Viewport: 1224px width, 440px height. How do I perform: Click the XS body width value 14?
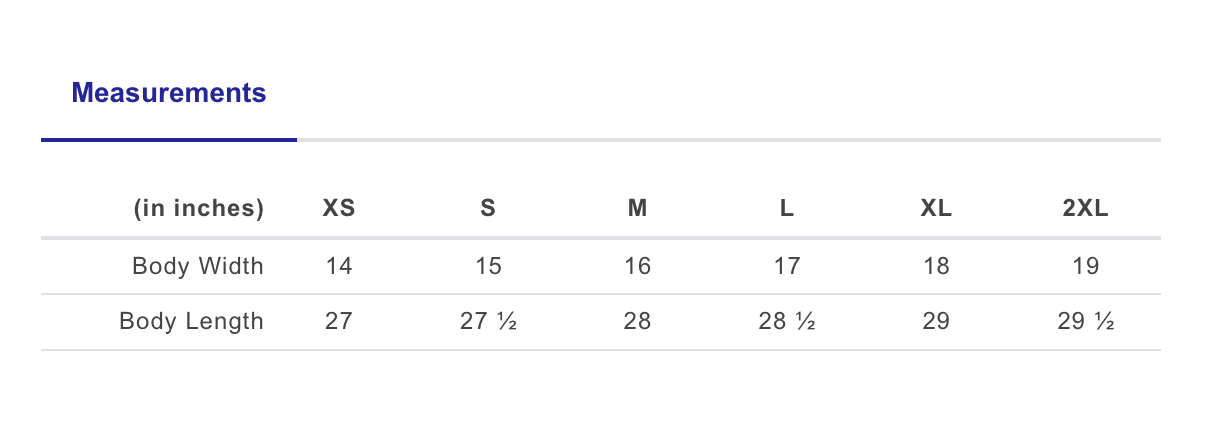[339, 266]
